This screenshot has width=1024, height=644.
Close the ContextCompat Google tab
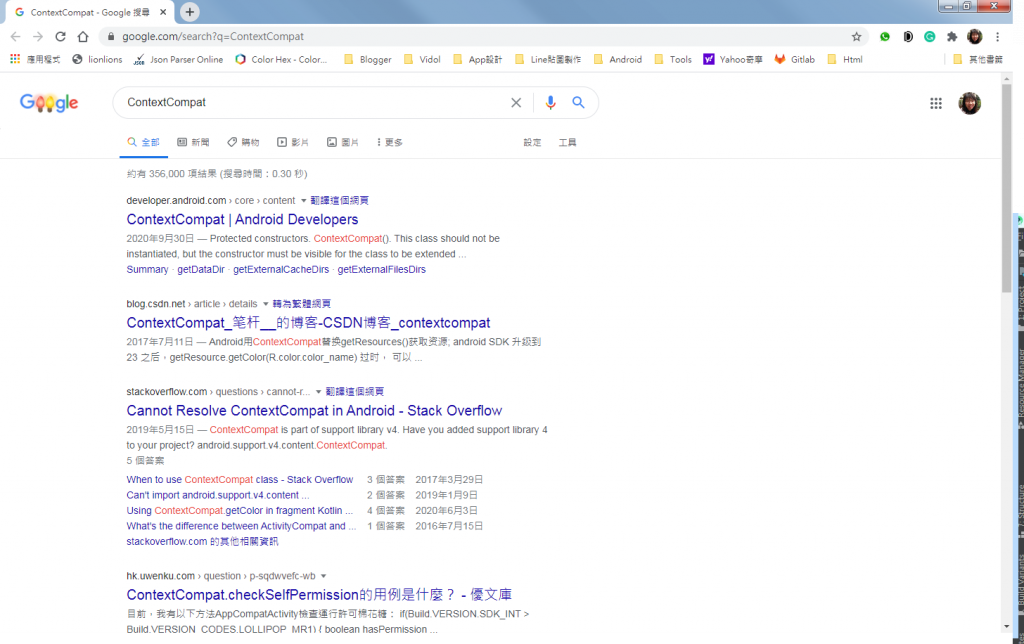[163, 12]
